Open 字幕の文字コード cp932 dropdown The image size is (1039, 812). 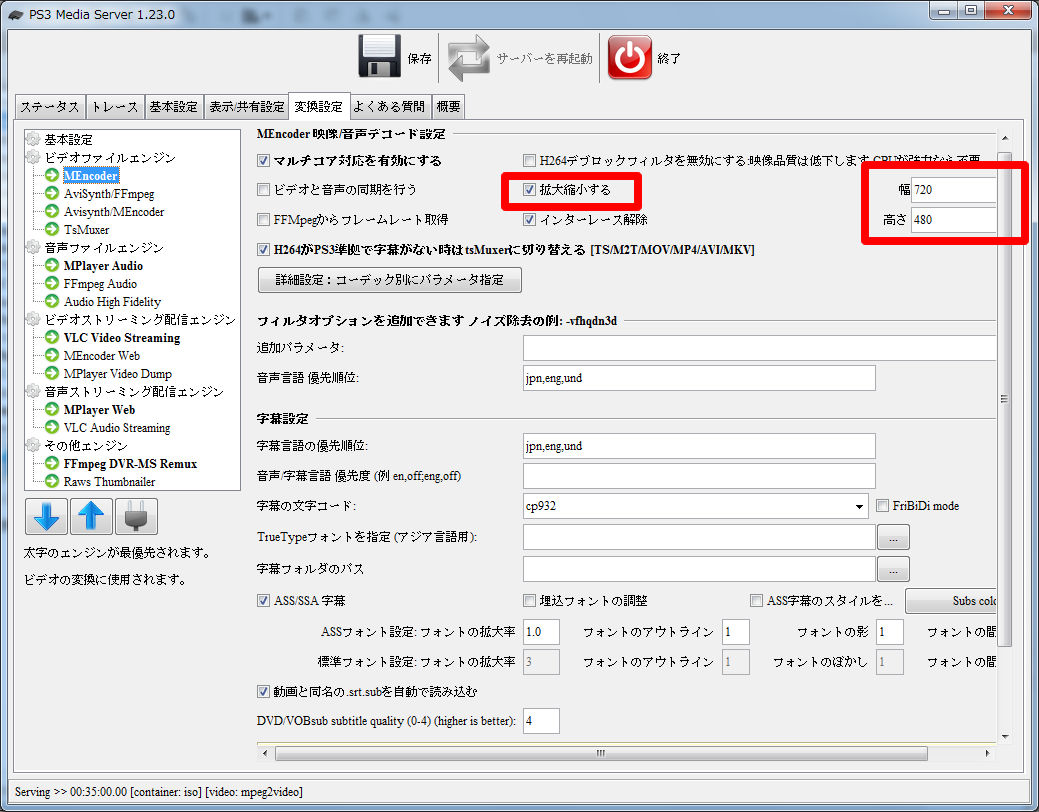[x=696, y=506]
